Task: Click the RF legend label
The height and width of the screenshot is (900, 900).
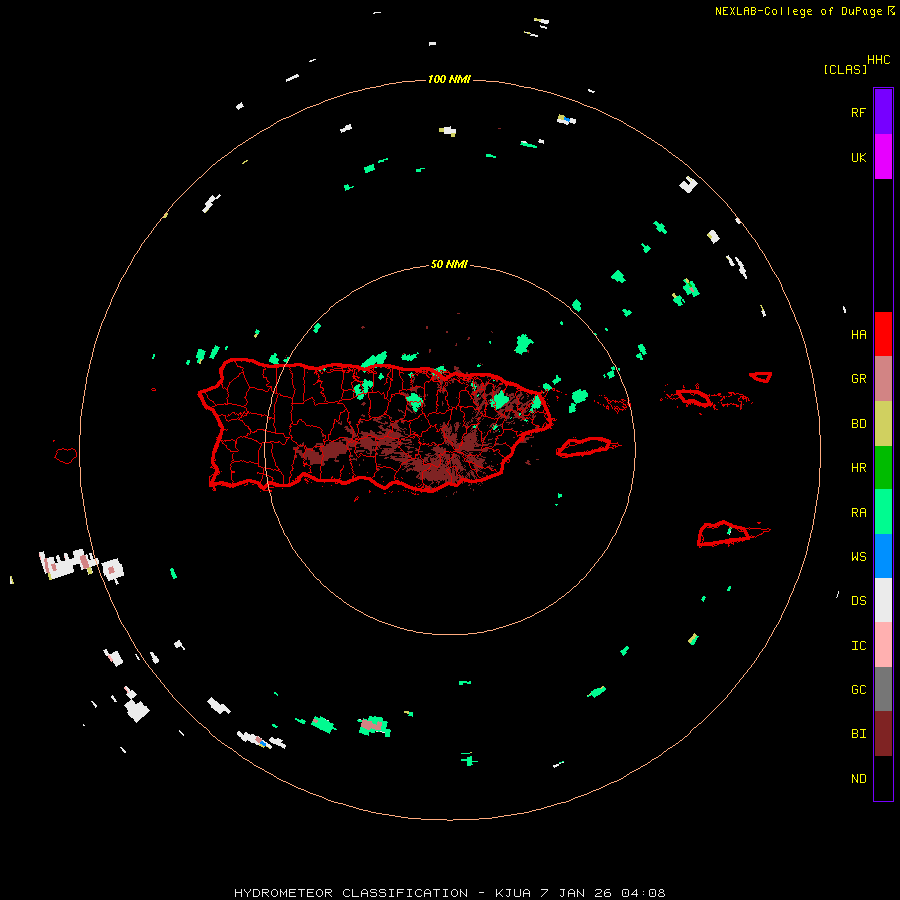Action: point(858,112)
